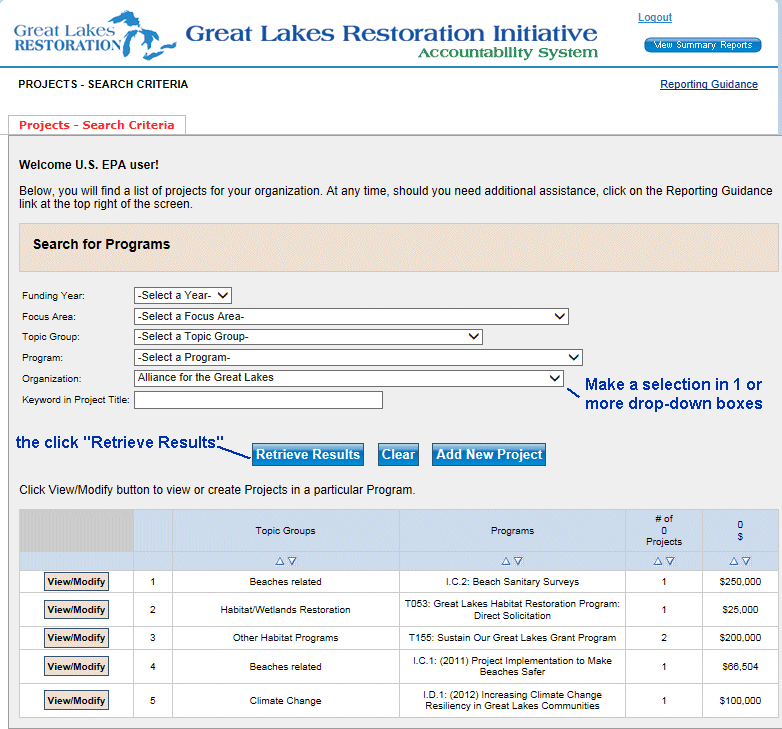The width and height of the screenshot is (782, 729).
Task: Click 'I.C.1: (2011) Project Implementation' program cell
Action: pyautogui.click(x=512, y=666)
